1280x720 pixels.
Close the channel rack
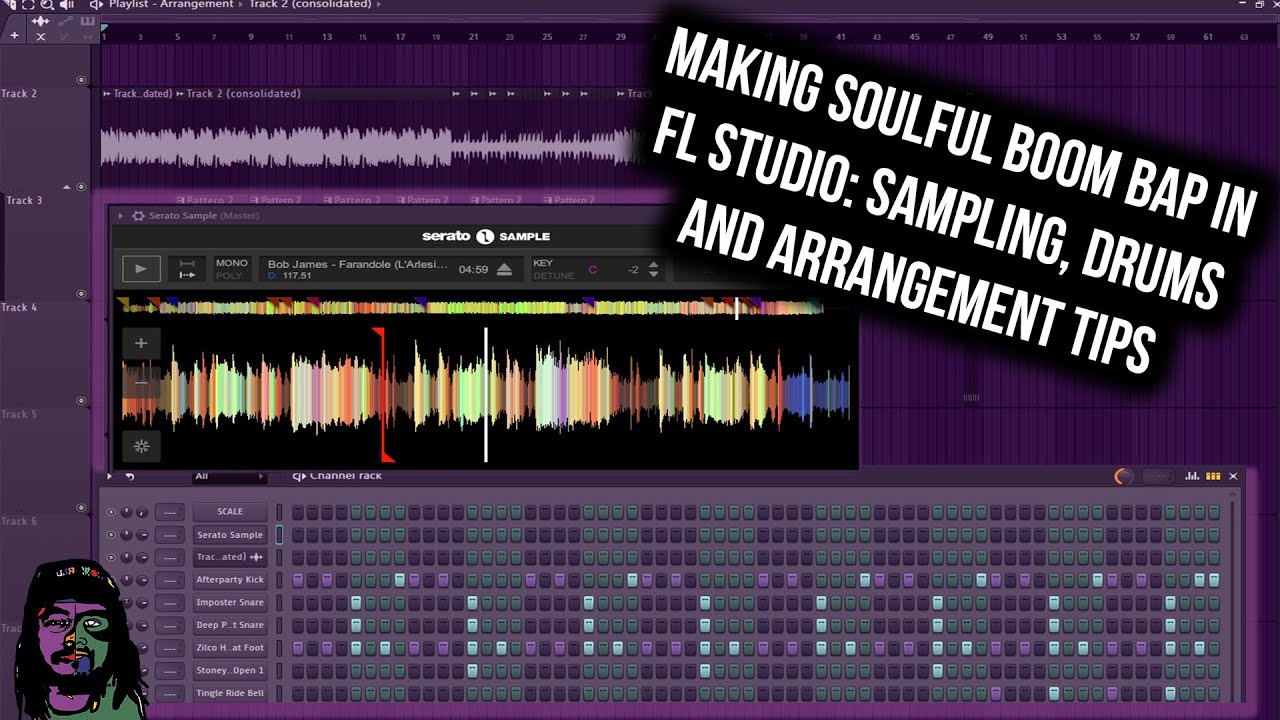click(1233, 477)
